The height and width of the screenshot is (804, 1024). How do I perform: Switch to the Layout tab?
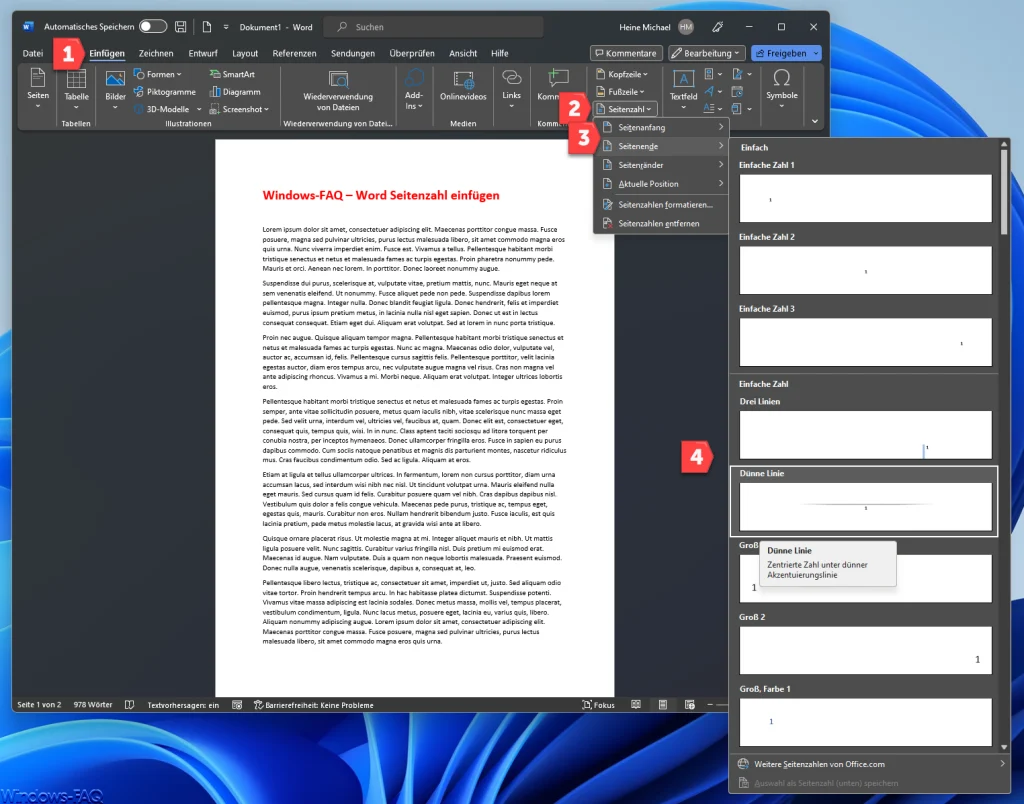tap(245, 54)
